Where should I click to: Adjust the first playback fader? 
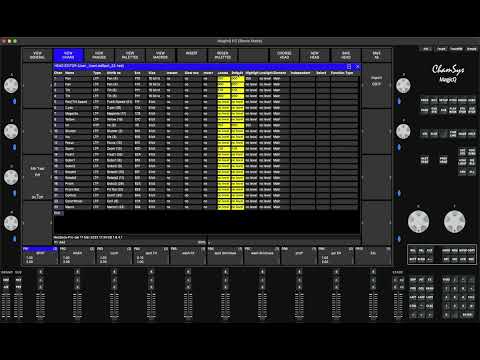coord(41,306)
